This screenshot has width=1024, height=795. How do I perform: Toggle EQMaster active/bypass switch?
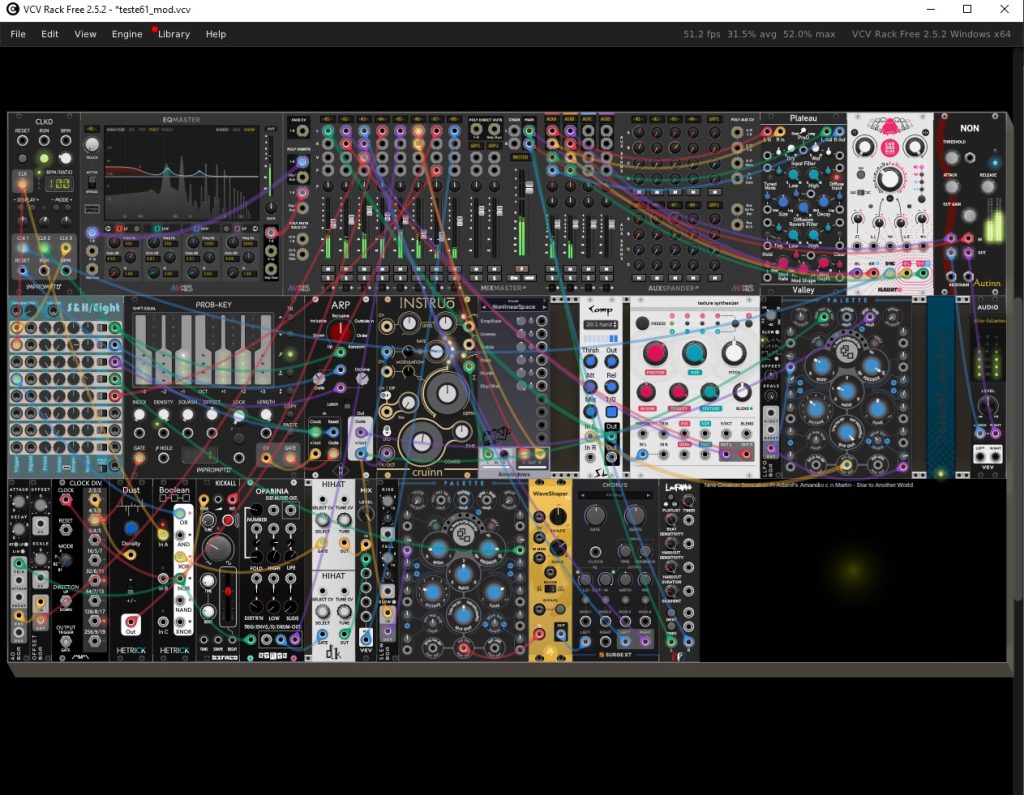pyautogui.click(x=92, y=182)
